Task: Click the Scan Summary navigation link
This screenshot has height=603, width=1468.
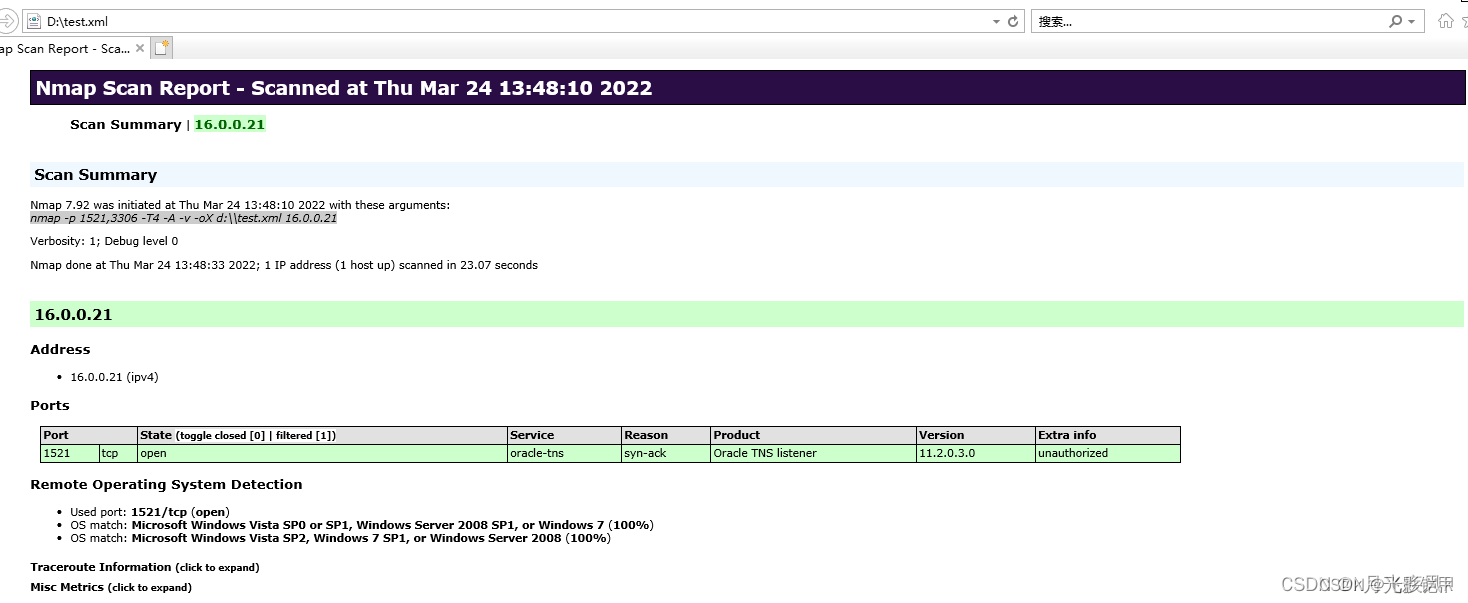Action: tap(125, 125)
